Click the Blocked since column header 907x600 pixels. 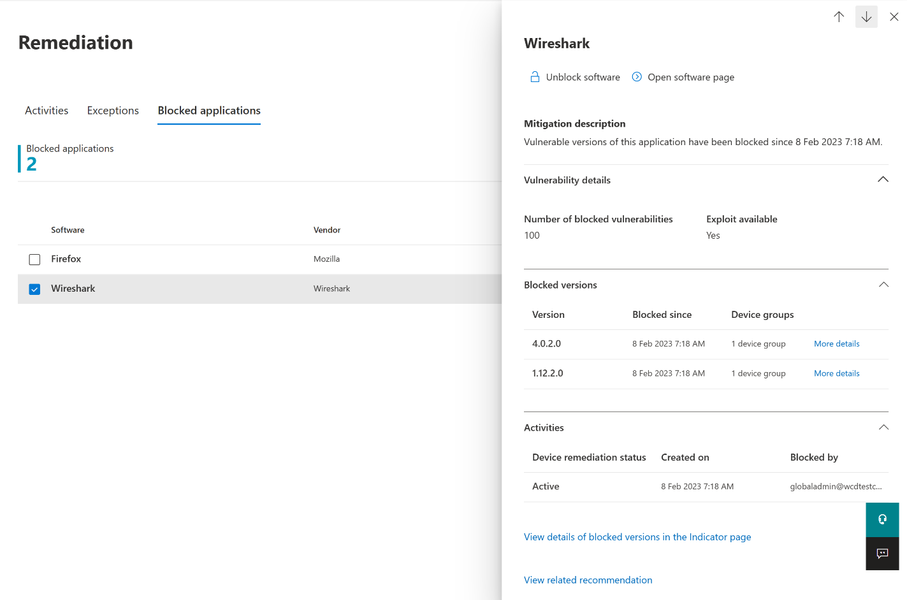coord(662,315)
